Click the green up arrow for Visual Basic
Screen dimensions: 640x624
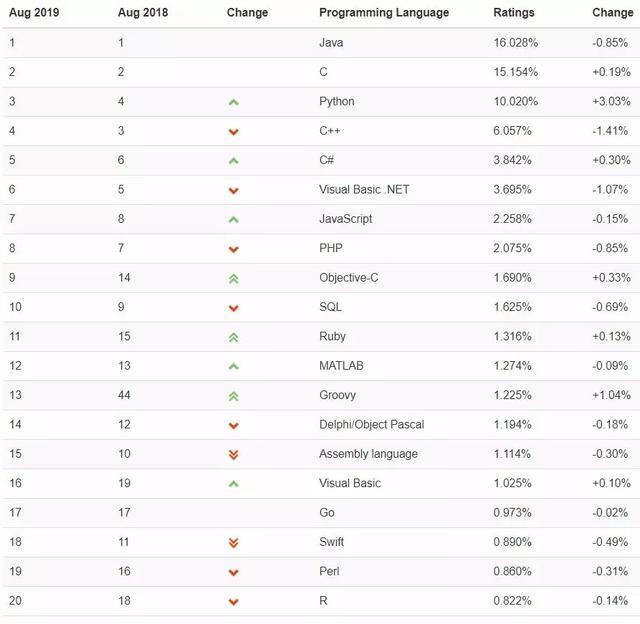pos(233,484)
